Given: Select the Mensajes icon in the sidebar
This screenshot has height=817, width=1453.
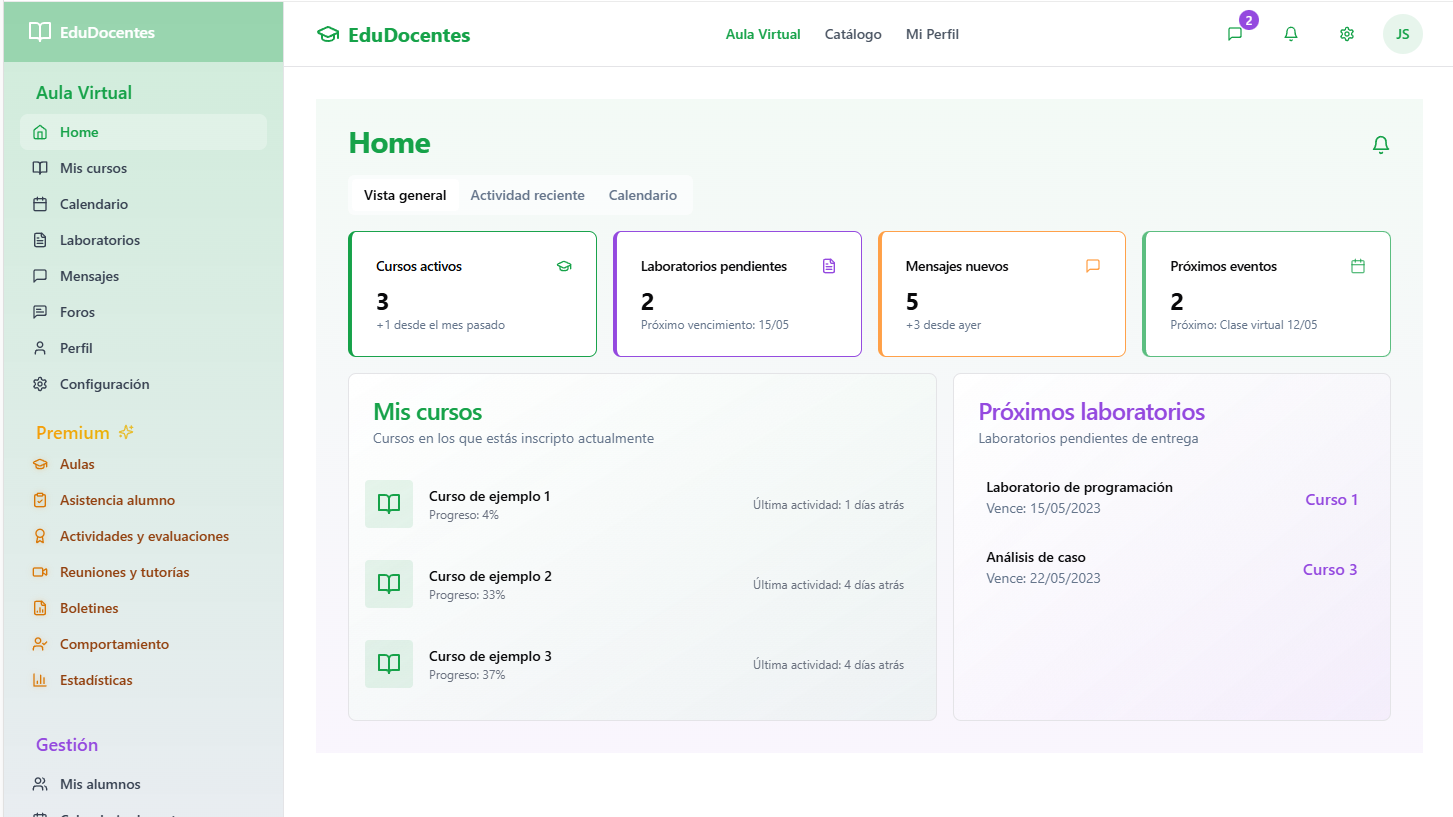Looking at the screenshot, I should coord(39,275).
